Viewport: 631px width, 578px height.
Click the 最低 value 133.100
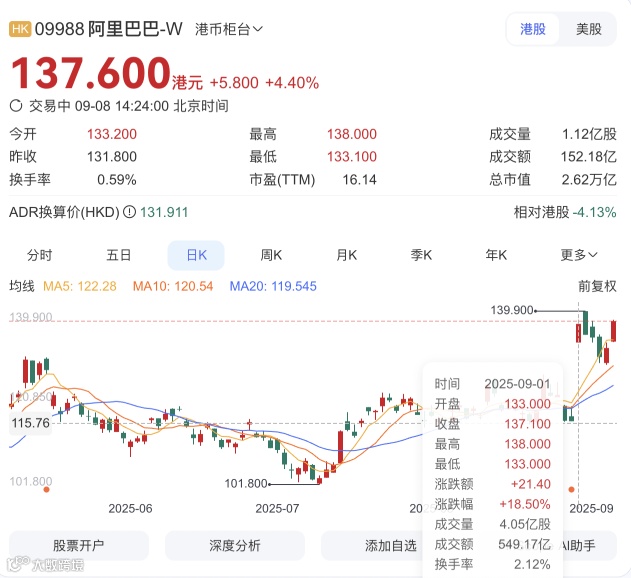coord(352,157)
